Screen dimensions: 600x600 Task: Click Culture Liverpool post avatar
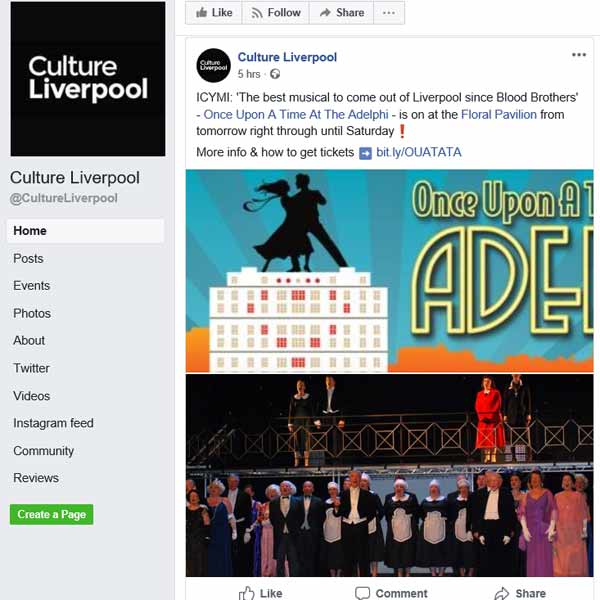click(x=214, y=65)
